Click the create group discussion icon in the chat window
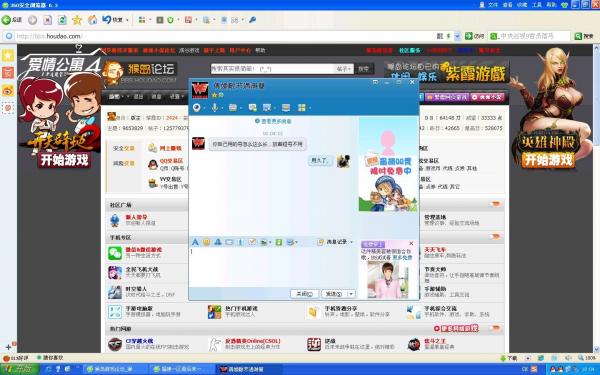This screenshot has width=600, height=375. coord(252,108)
